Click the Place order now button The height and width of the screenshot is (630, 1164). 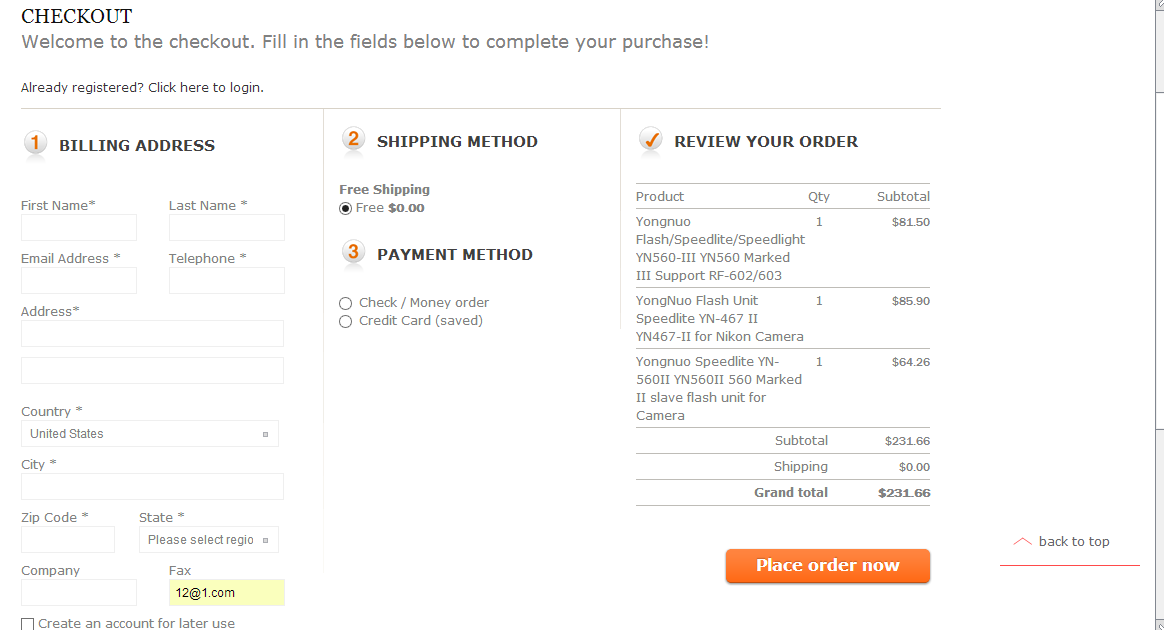coord(828,565)
